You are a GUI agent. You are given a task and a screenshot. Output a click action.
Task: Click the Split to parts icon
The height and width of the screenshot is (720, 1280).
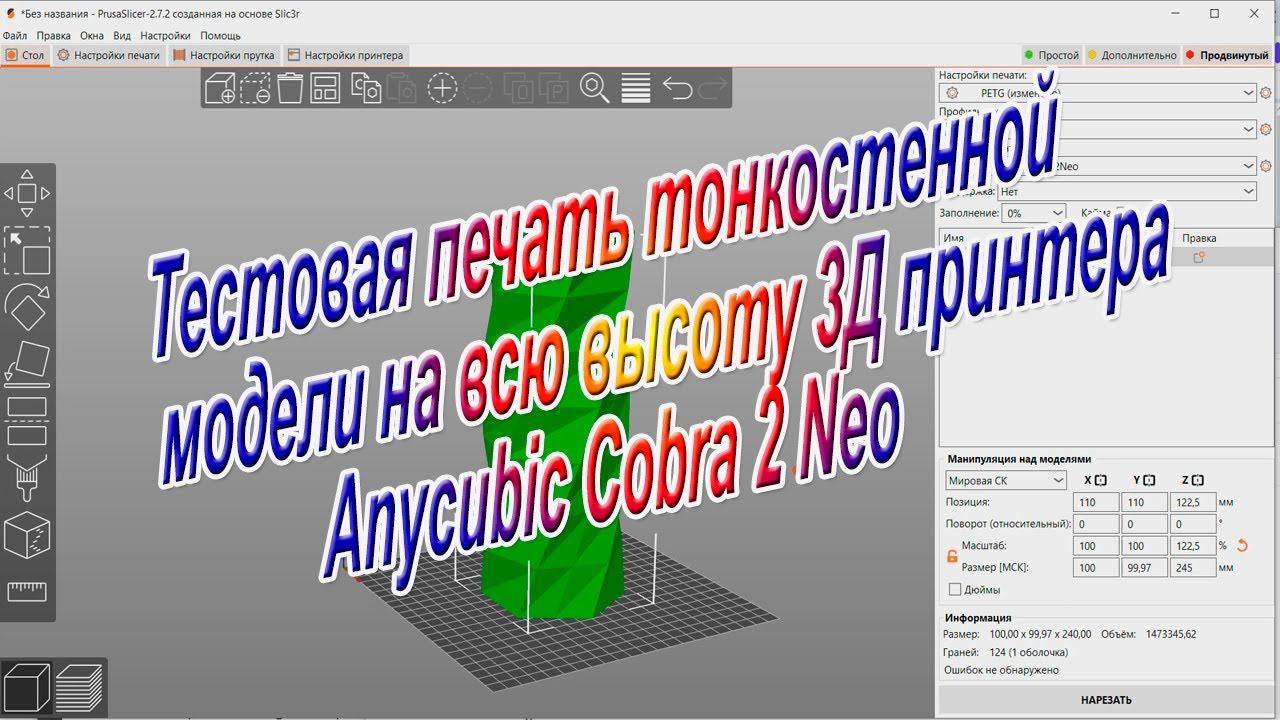(x=553, y=88)
